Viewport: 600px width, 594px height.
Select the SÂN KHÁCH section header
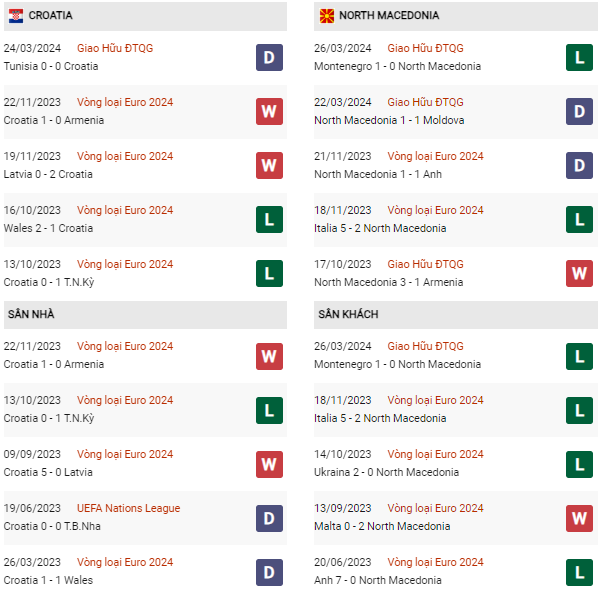(x=348, y=314)
